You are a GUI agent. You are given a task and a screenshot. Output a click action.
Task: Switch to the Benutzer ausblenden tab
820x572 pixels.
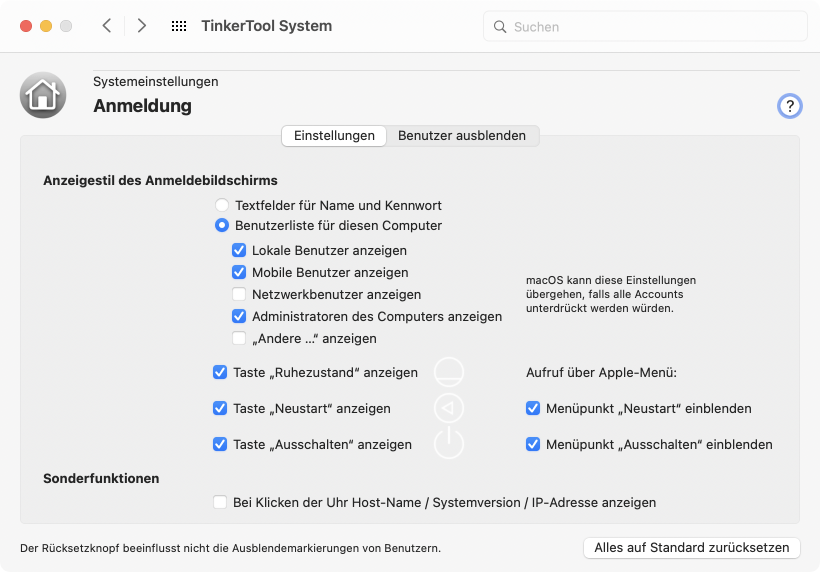point(462,135)
